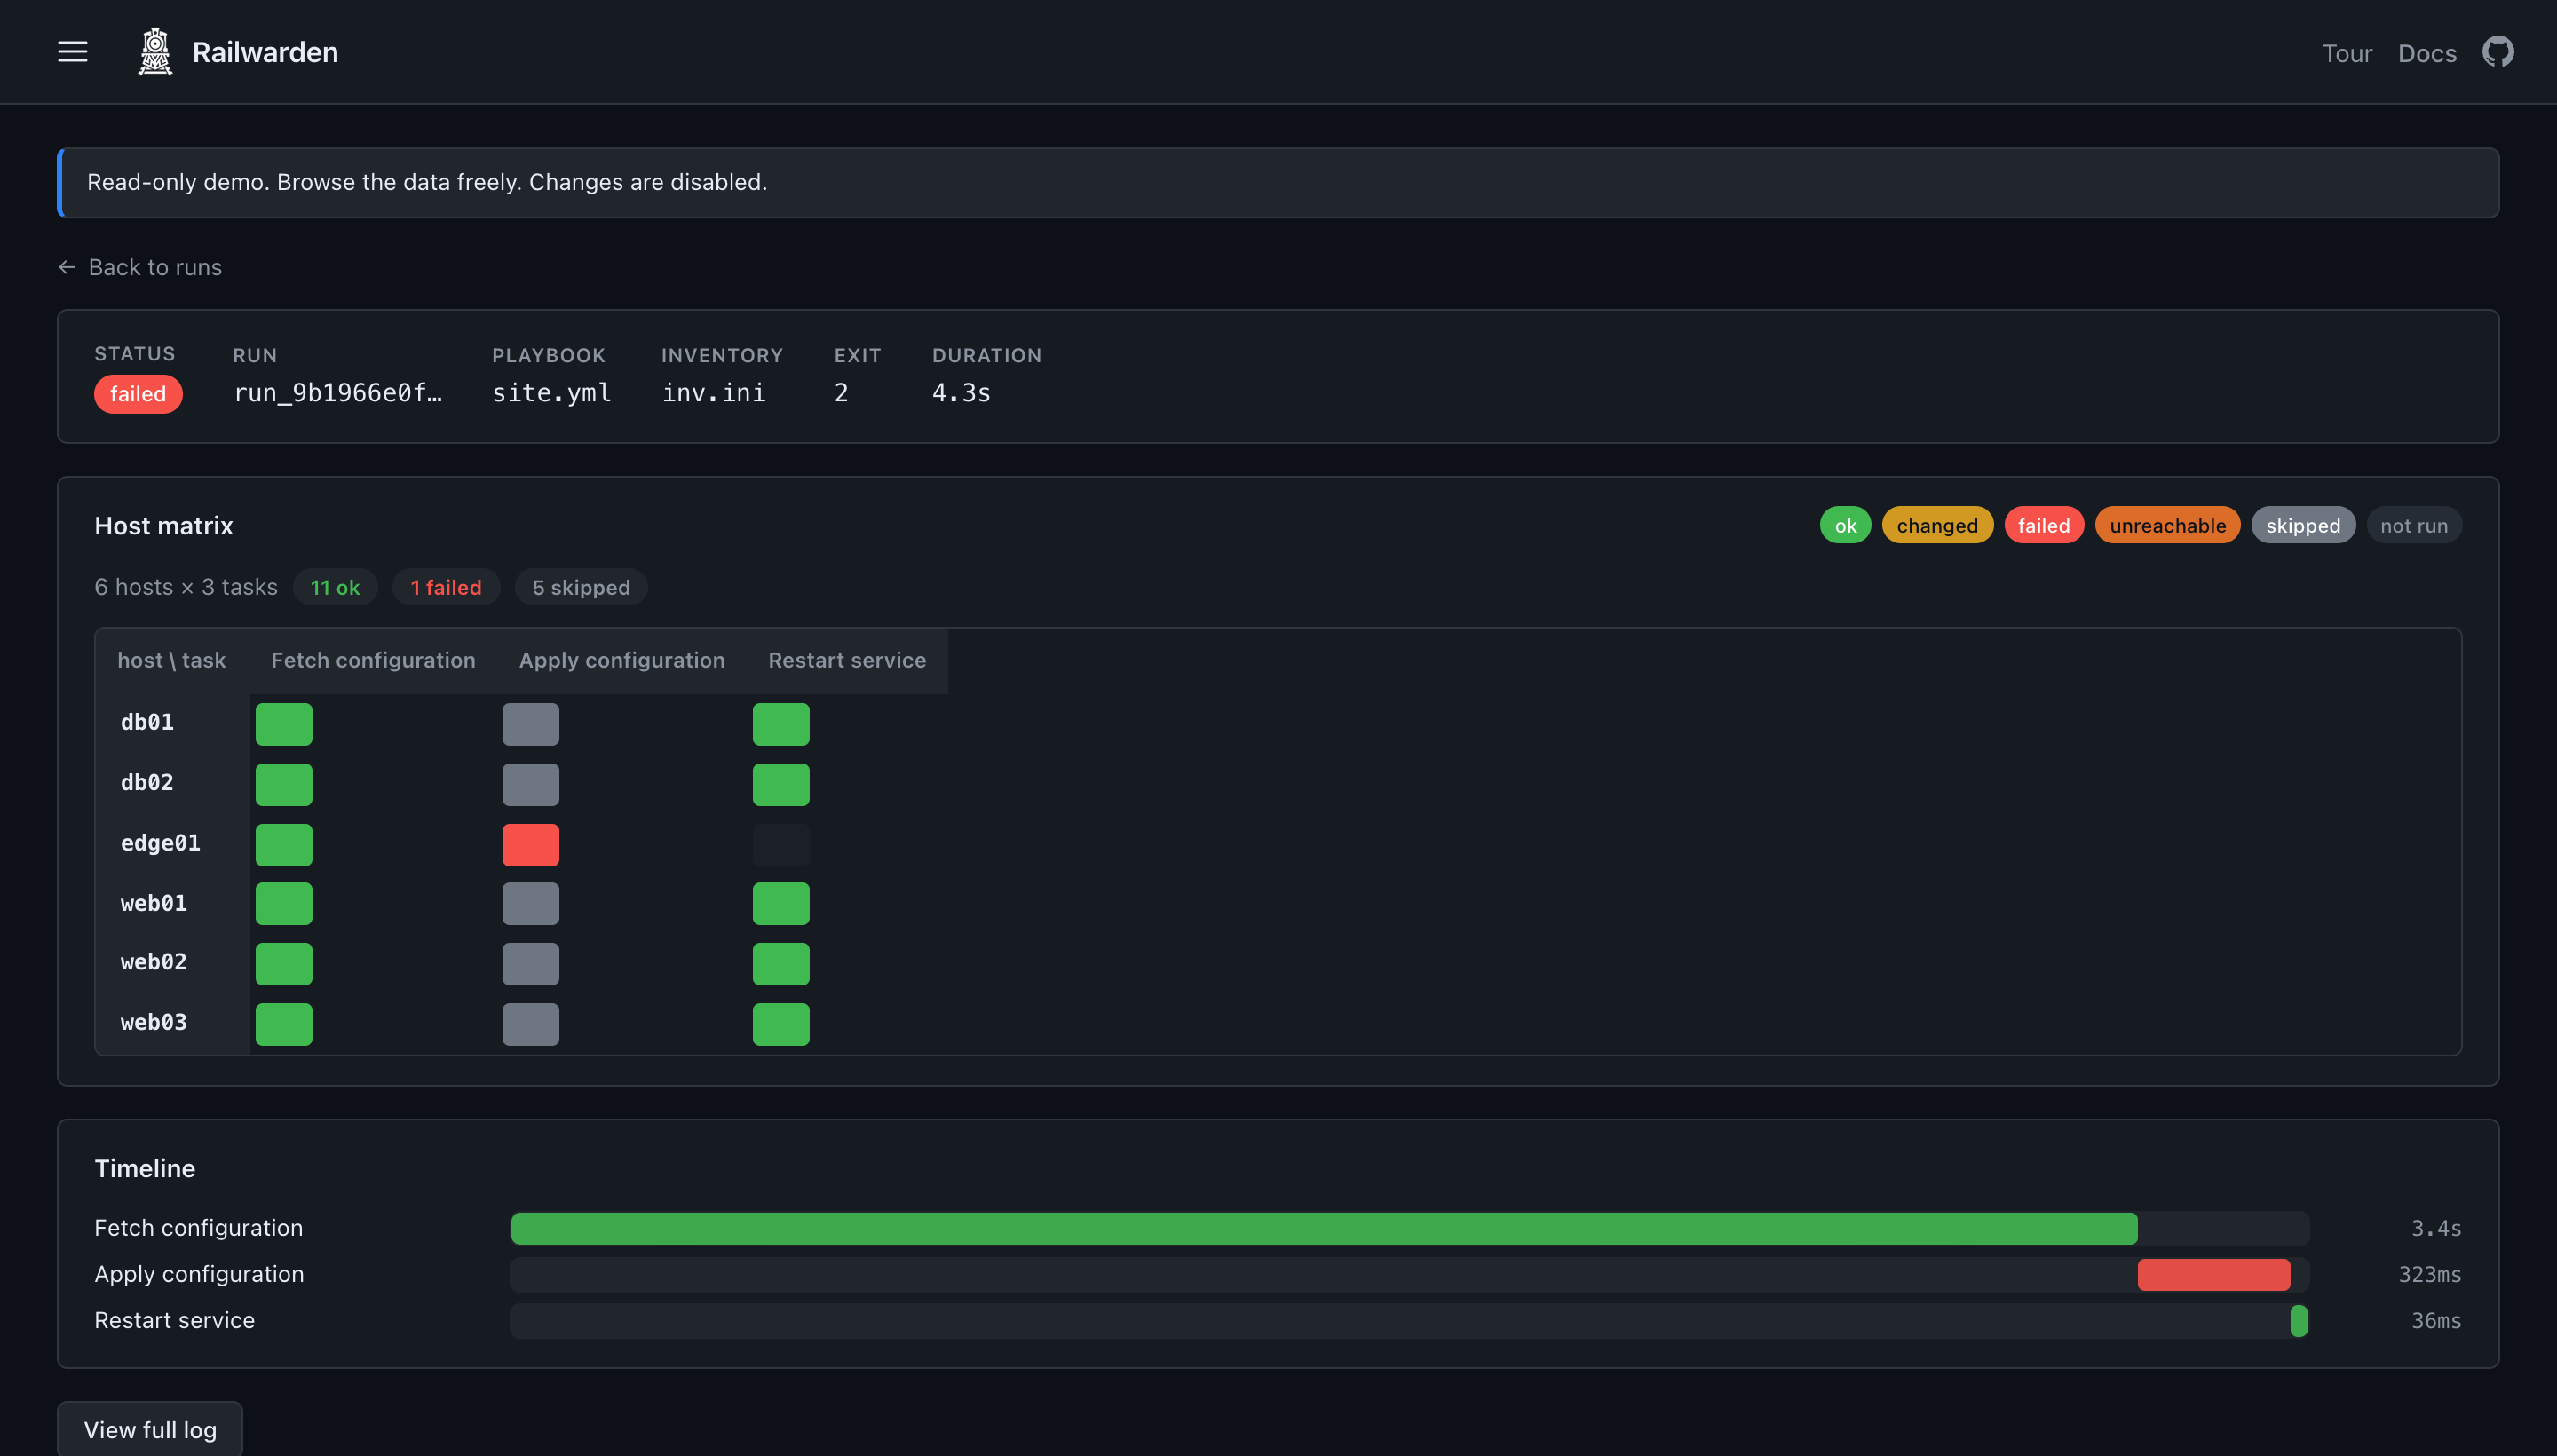Open db02 Restart service green cell
The image size is (2557, 1456).
781,784
